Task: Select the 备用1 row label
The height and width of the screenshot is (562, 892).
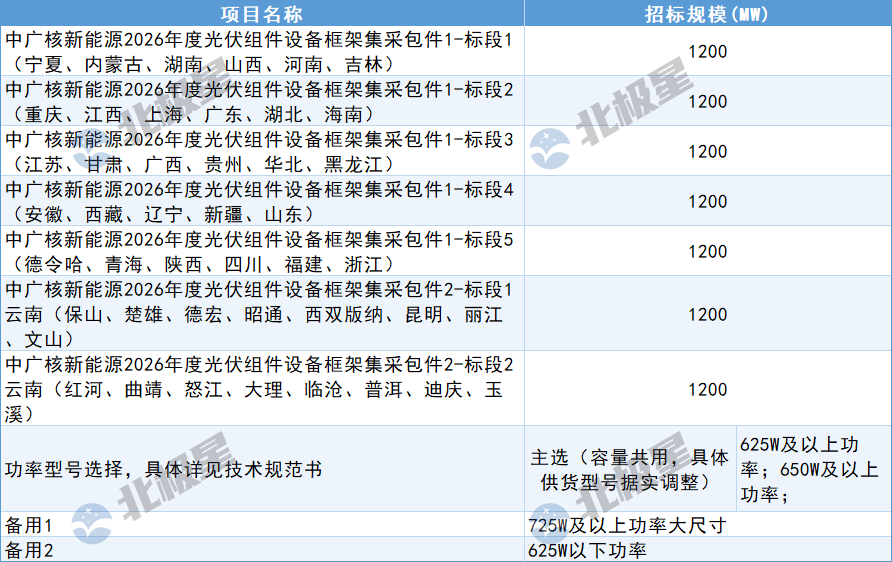Action: 261,525
